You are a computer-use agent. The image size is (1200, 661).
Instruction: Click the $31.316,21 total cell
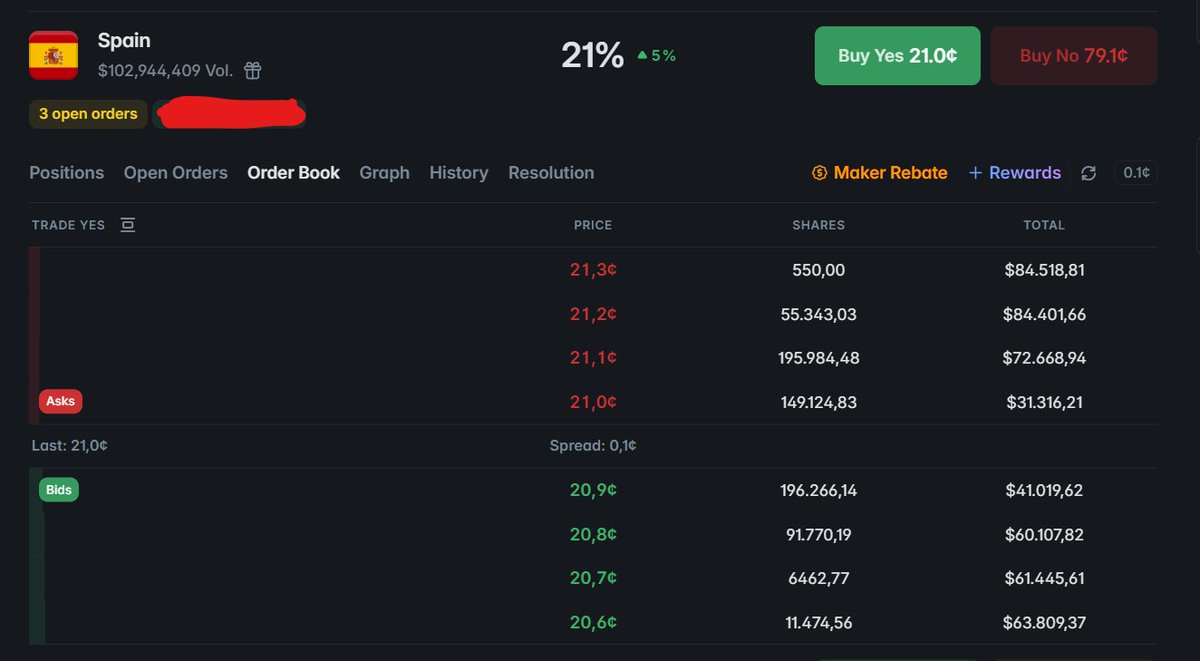pyautogui.click(x=1044, y=402)
